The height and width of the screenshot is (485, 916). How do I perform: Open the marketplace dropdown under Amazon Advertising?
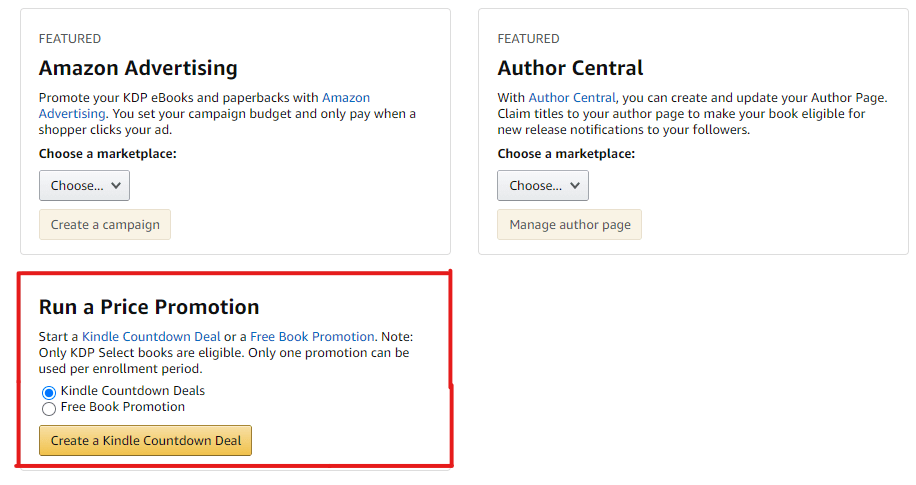tap(84, 185)
